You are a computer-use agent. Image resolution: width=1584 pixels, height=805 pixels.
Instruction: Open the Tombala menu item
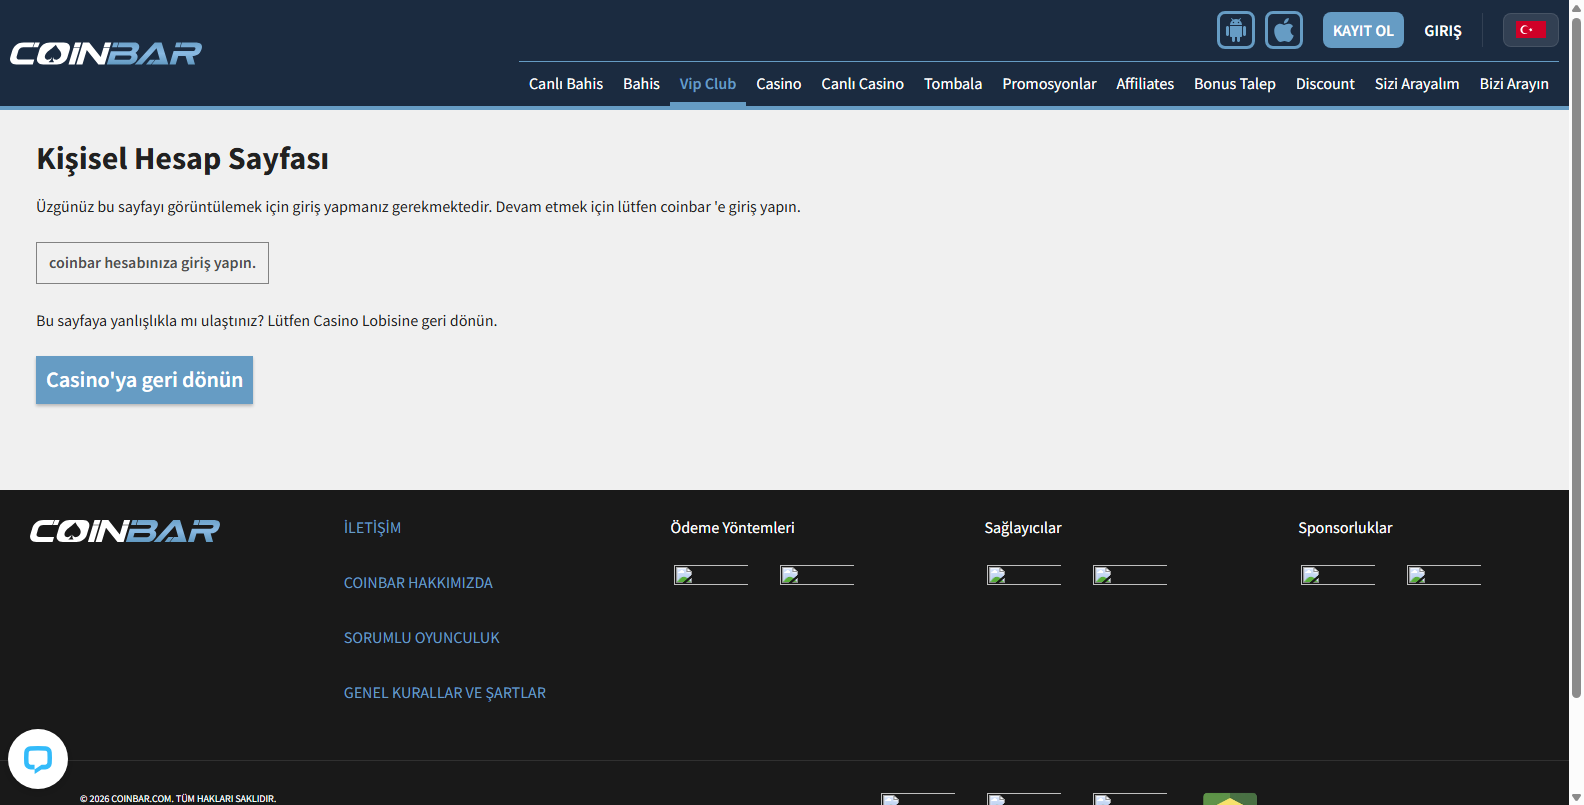point(952,84)
